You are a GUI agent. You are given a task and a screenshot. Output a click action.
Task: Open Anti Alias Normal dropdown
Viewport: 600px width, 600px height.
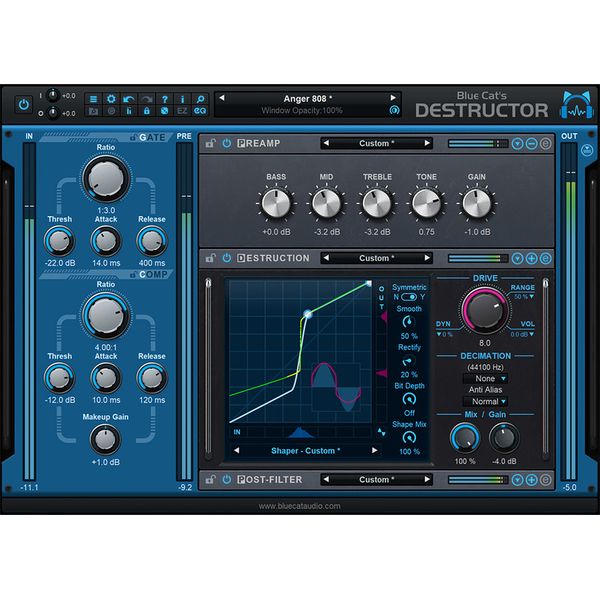[485, 401]
